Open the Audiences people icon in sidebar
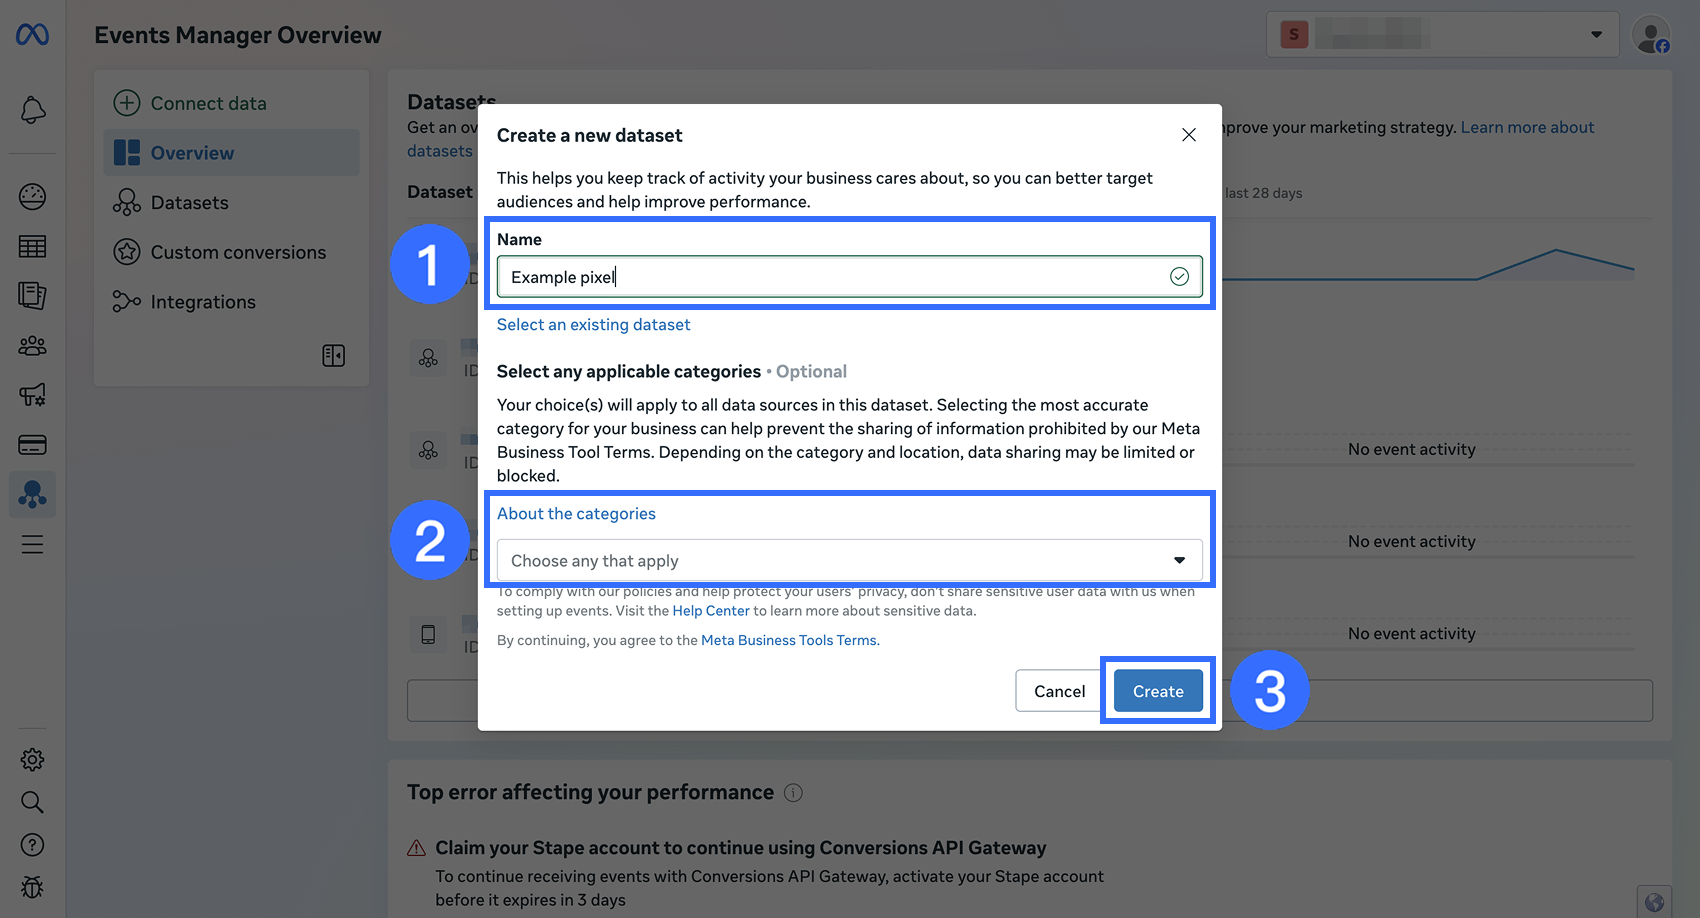1700x918 pixels. (33, 346)
